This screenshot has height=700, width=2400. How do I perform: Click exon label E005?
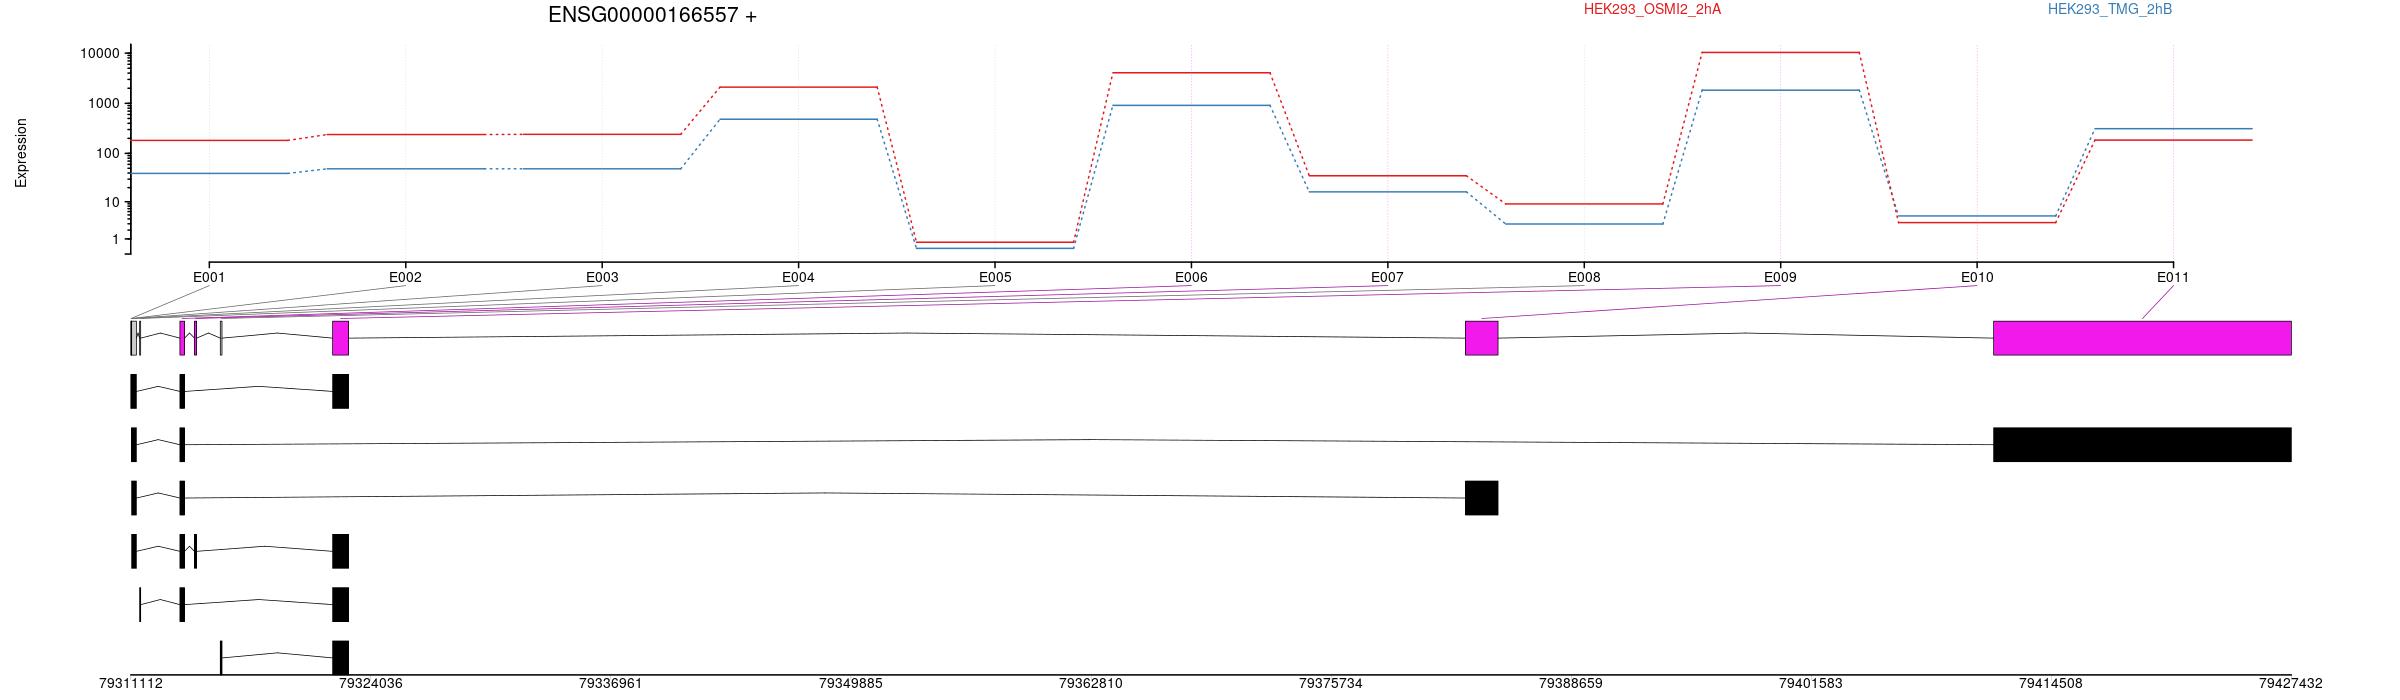[994, 277]
